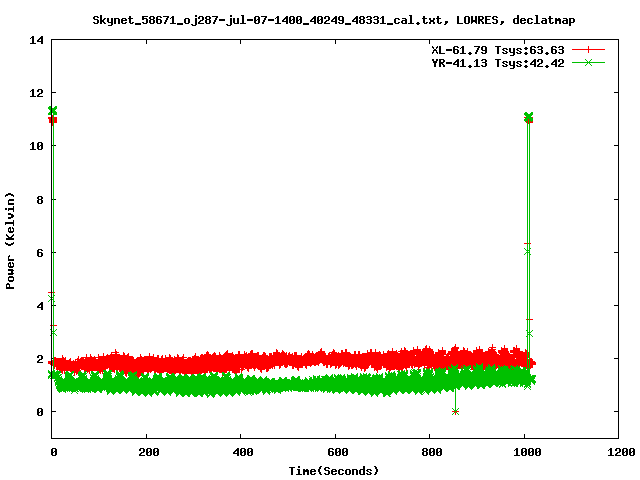
Task: Click y-axis tick label 14
Action: 36,40
